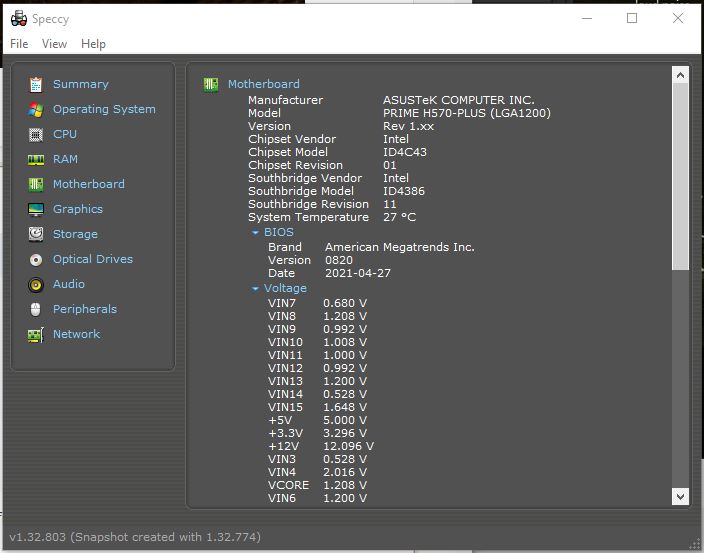The height and width of the screenshot is (553, 704).
Task: Go to the CPU section
Action: [x=65, y=134]
